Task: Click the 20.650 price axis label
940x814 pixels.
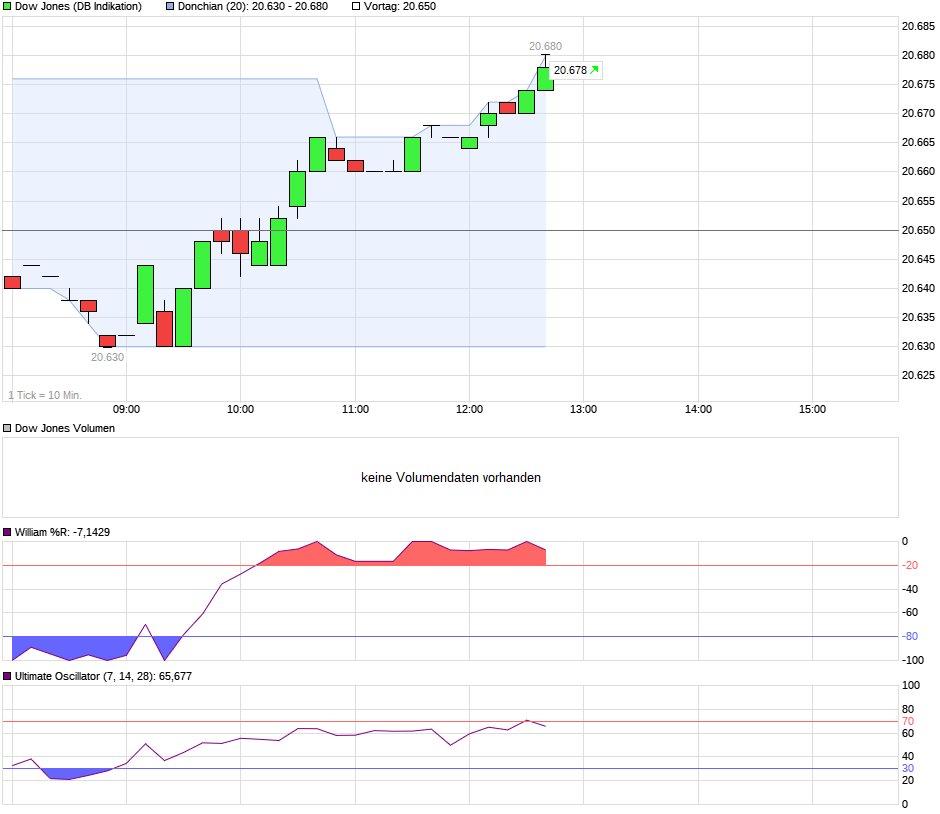Action: coord(918,230)
